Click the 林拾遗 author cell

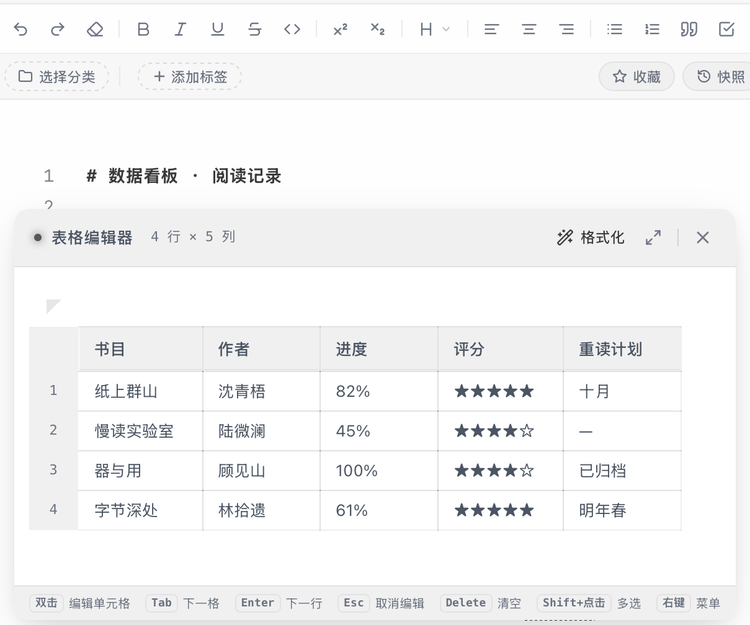(261, 510)
